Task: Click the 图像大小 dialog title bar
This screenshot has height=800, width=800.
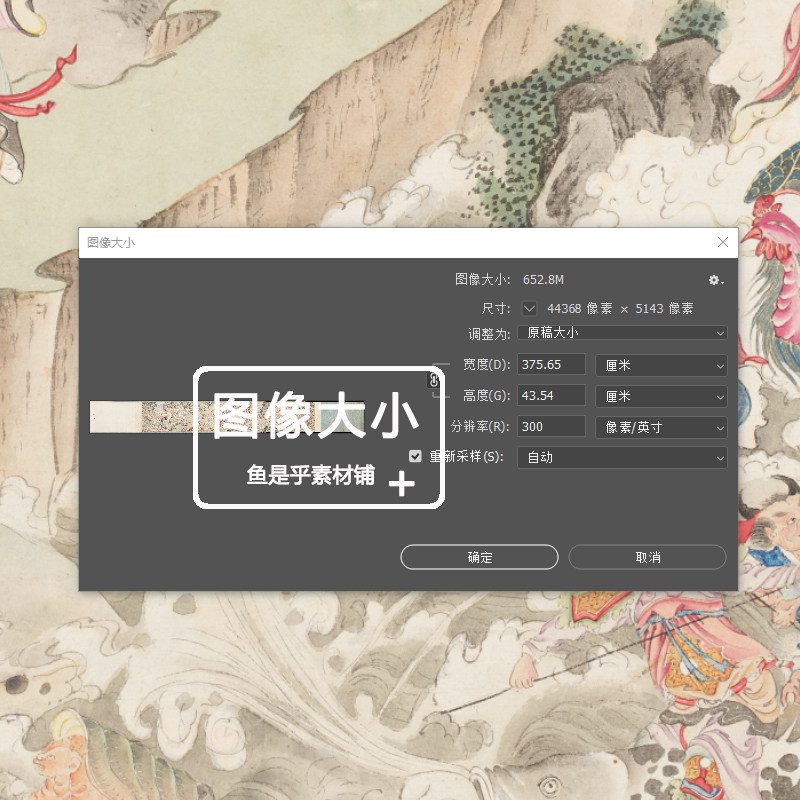Action: (300, 242)
